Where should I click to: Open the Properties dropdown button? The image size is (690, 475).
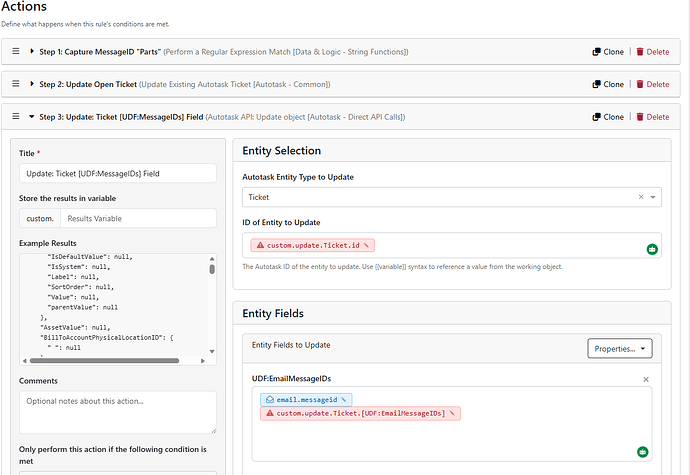click(x=620, y=348)
